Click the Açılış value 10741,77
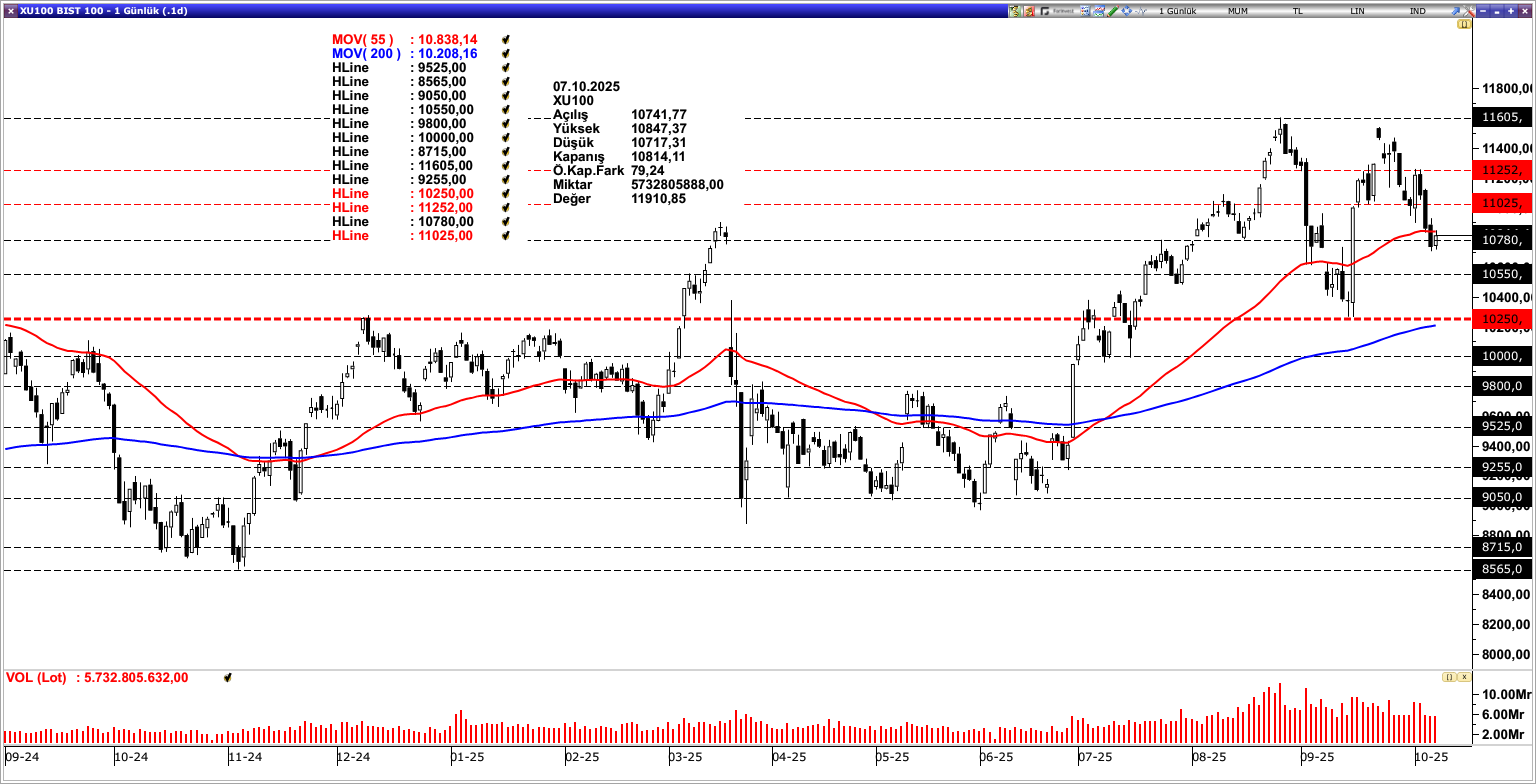This screenshot has height=784, width=1536. [659, 114]
